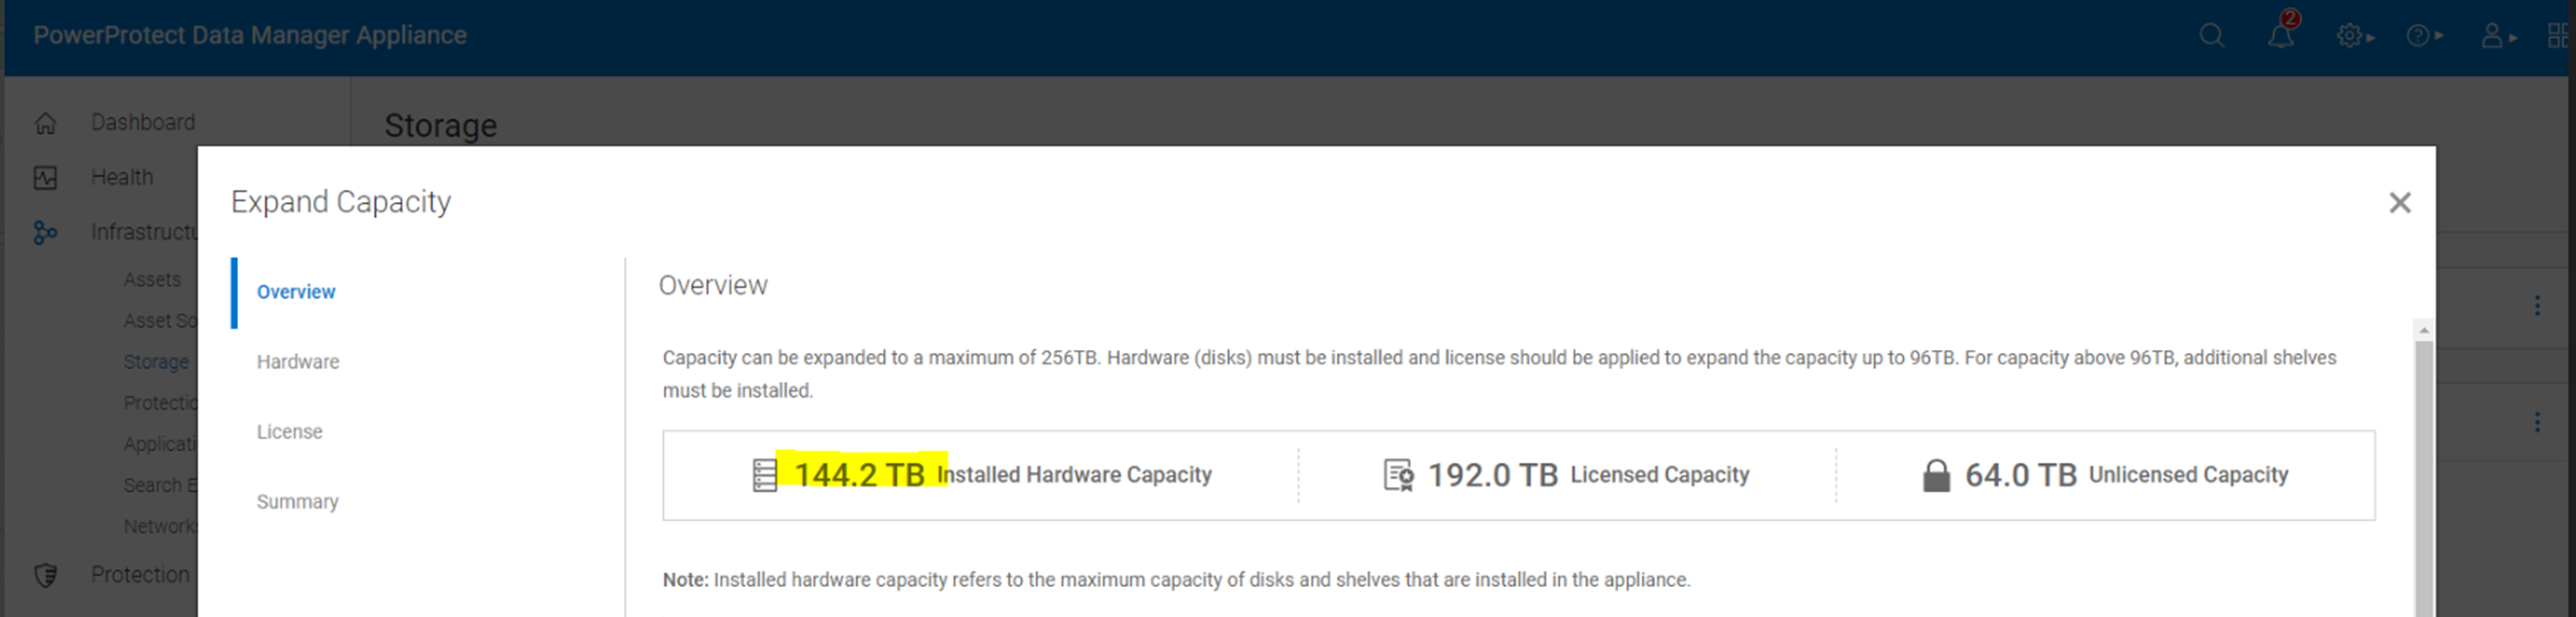This screenshot has height=617, width=2576.
Task: Switch to the Hardware step
Action: point(298,362)
